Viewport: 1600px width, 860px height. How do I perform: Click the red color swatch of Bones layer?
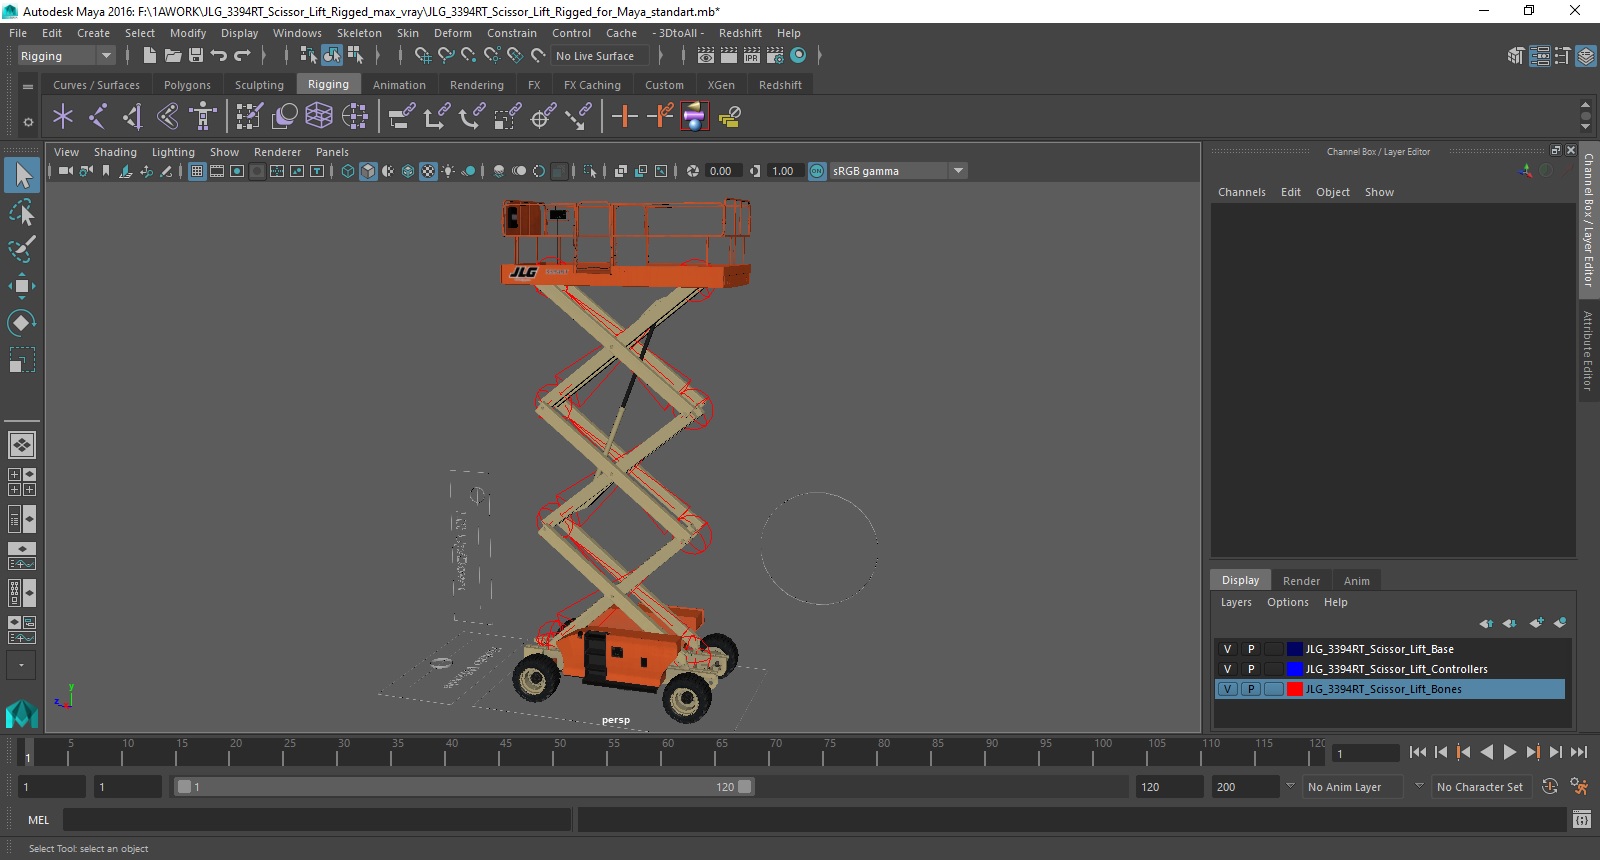tap(1295, 689)
